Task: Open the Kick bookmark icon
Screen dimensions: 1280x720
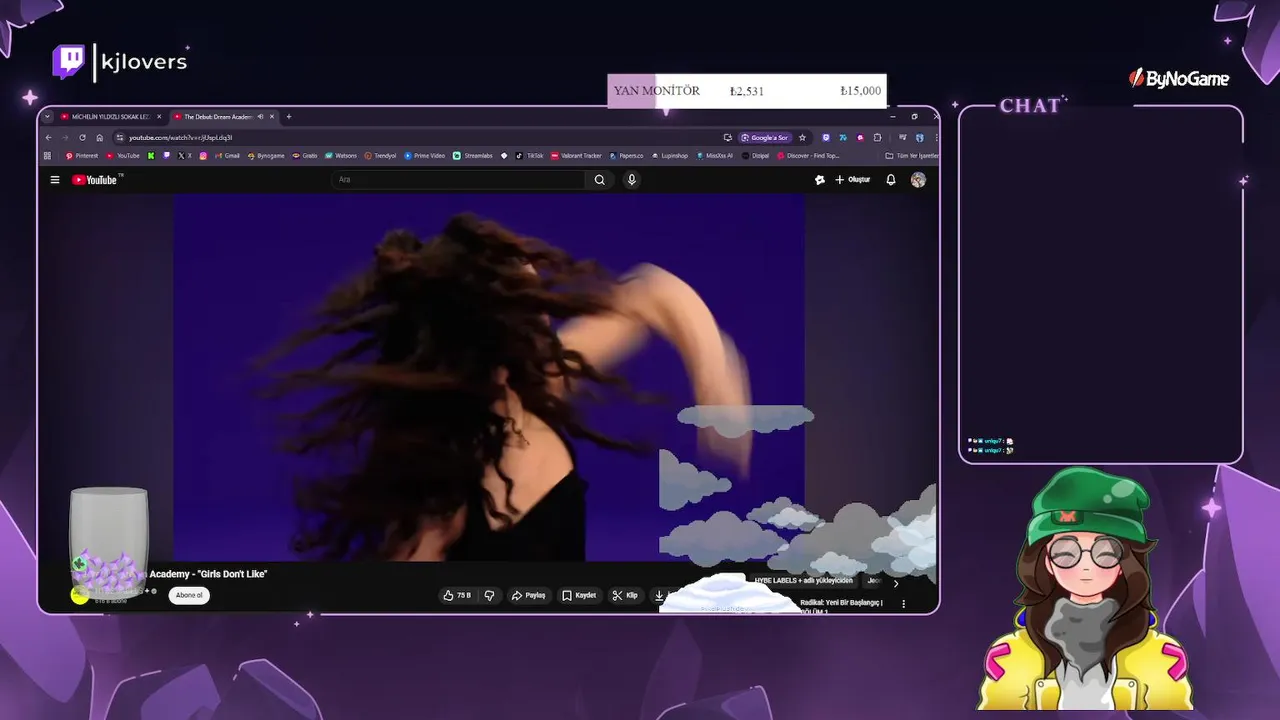Action: [x=151, y=156]
